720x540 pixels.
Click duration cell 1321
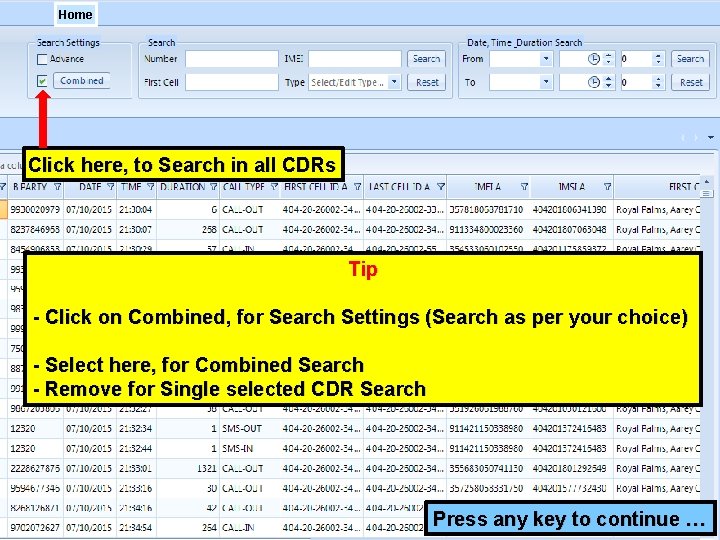pos(188,468)
